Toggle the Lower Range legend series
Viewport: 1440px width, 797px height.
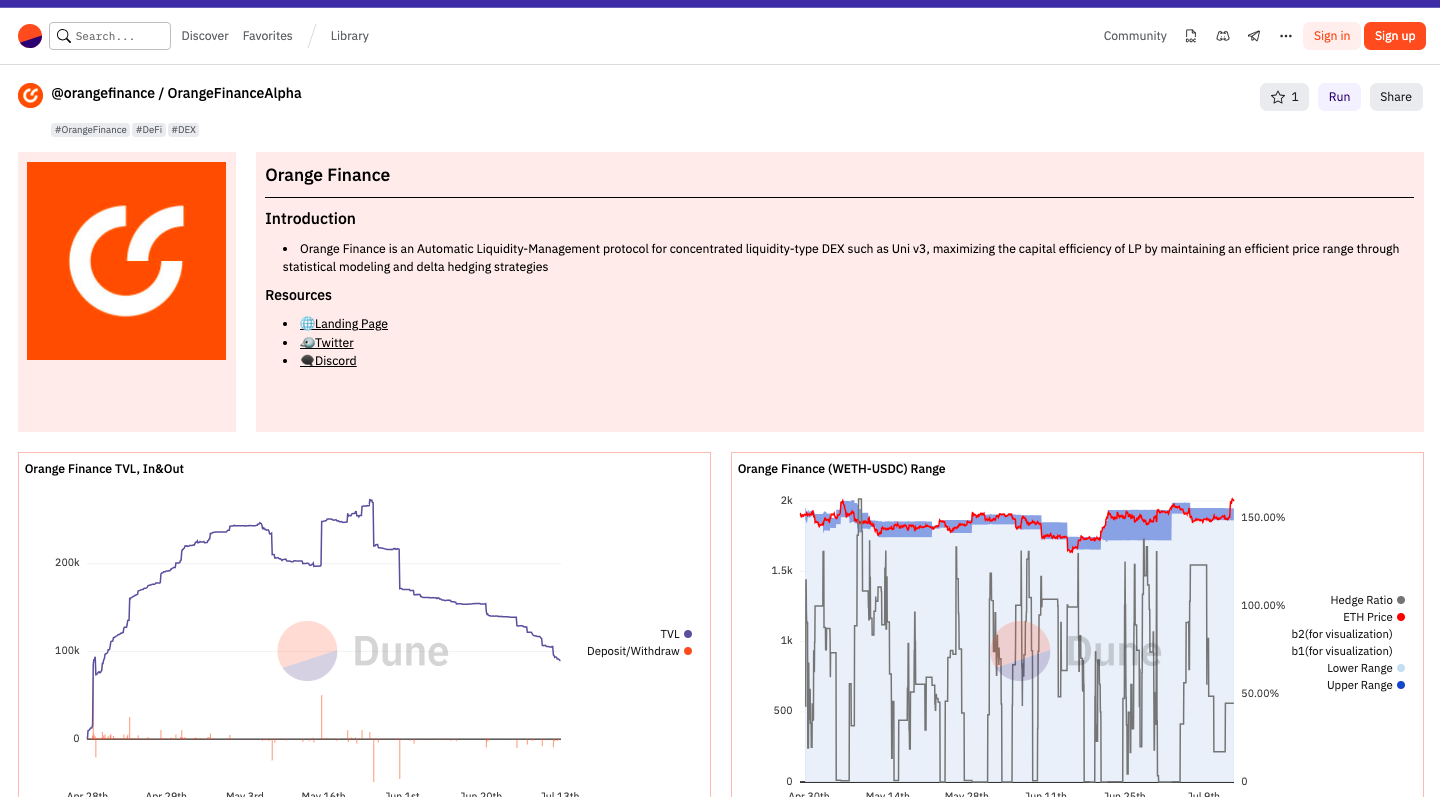coord(1366,668)
